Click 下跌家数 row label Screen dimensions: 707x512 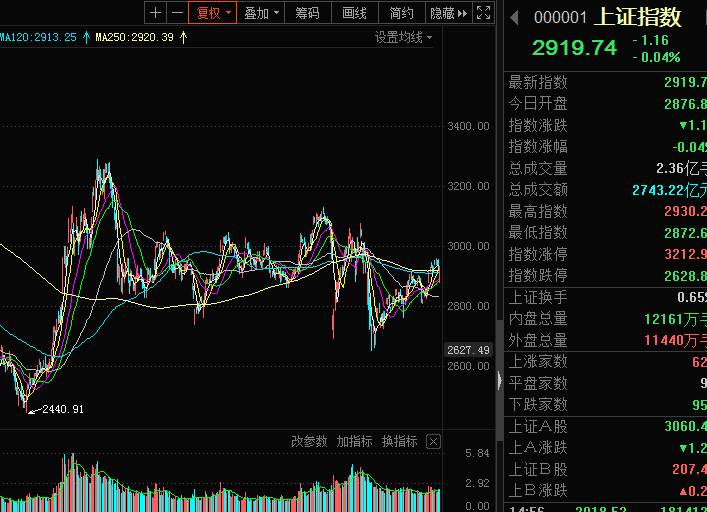[538, 404]
